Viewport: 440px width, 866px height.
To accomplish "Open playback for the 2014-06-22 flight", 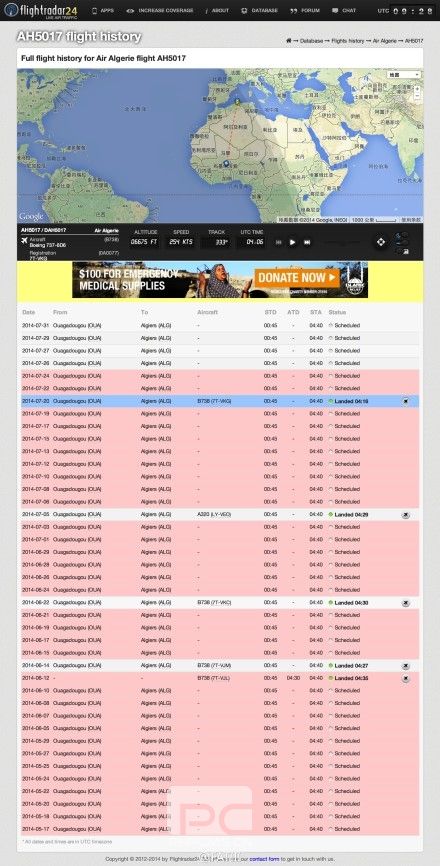I will [406, 603].
